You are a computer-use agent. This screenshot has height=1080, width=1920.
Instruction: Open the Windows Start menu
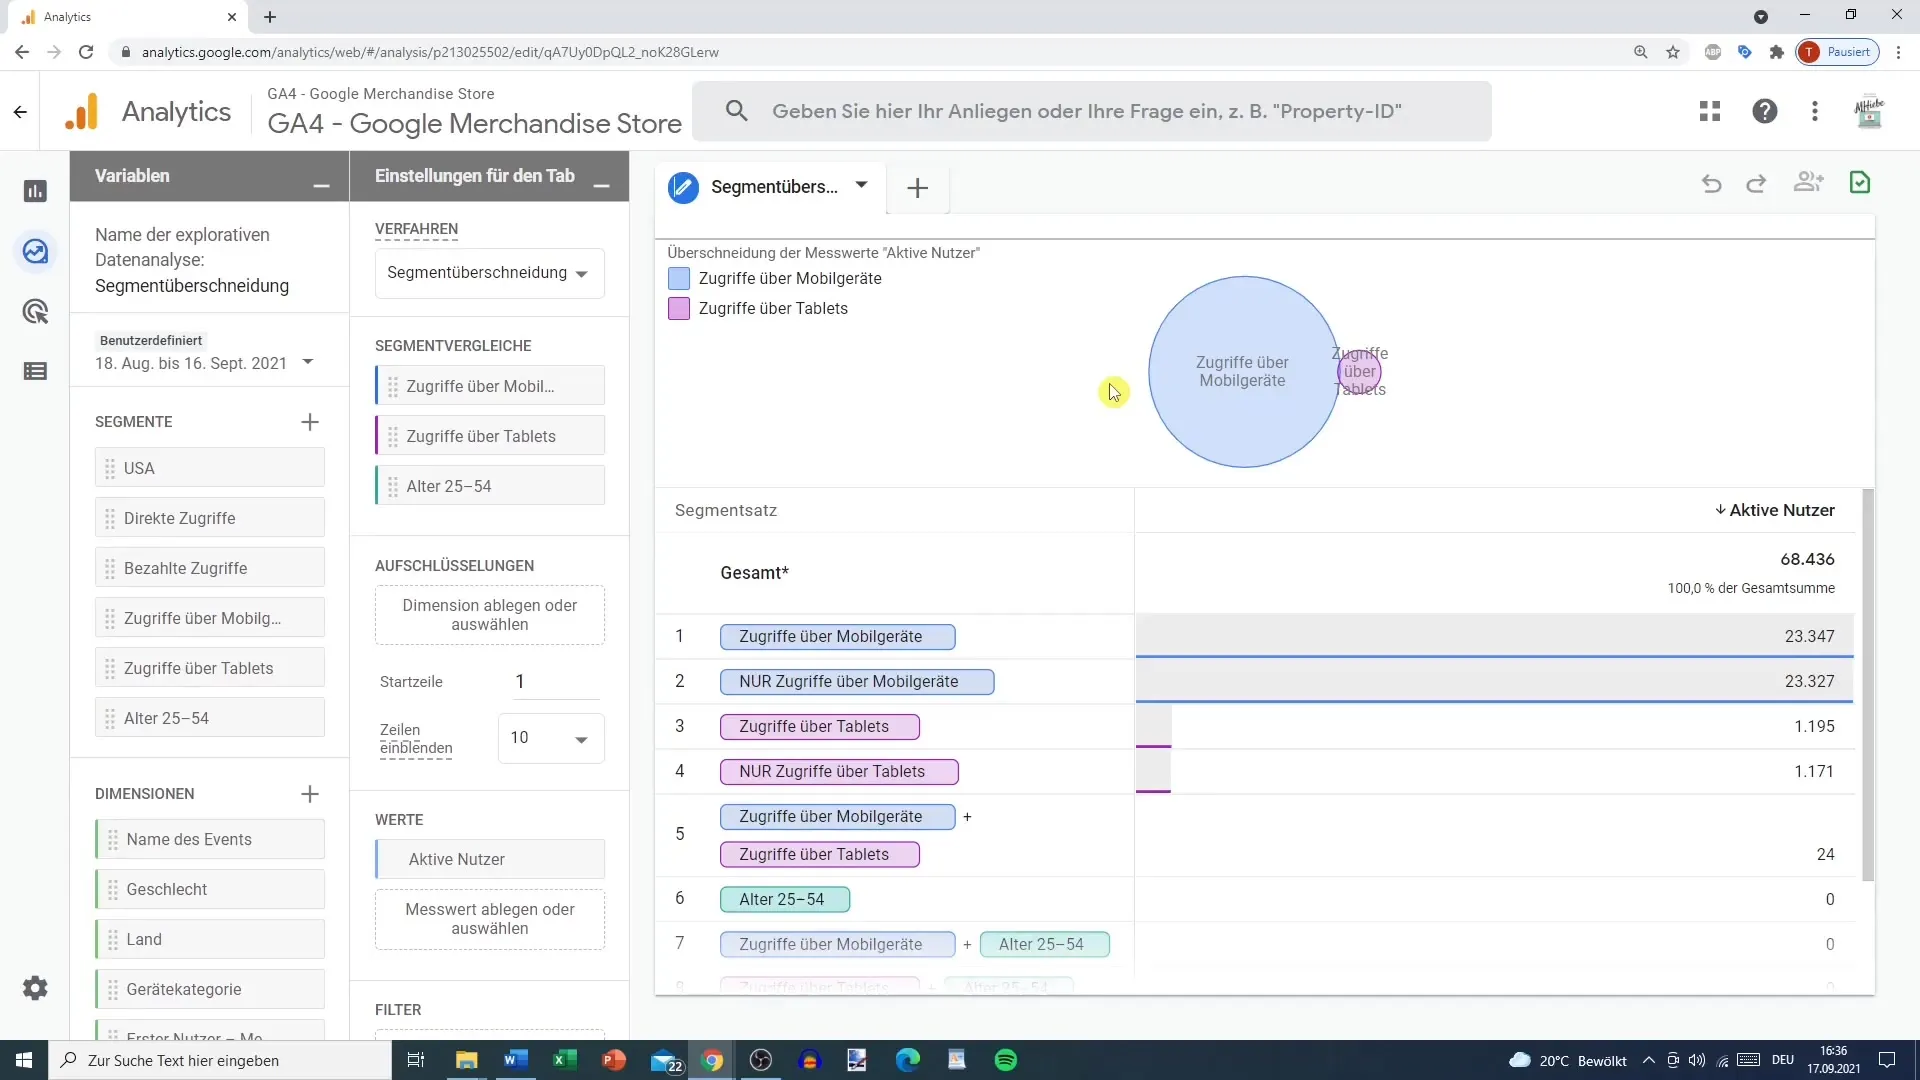point(24,1060)
